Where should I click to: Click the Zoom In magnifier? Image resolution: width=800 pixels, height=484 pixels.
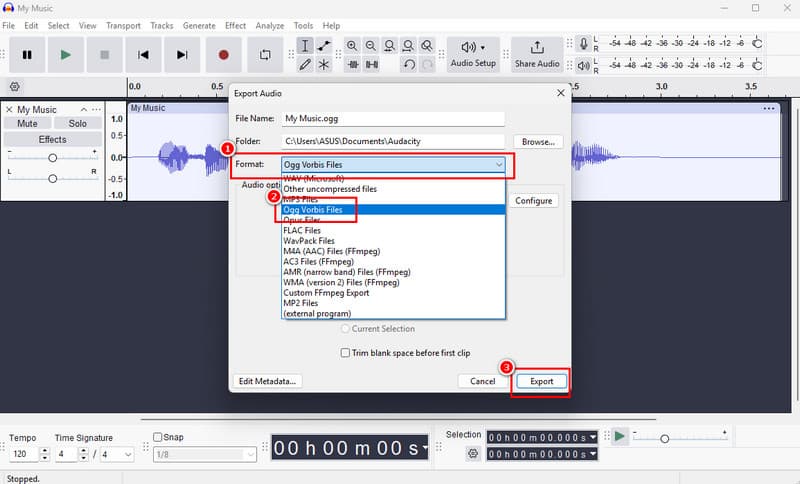[x=352, y=46]
